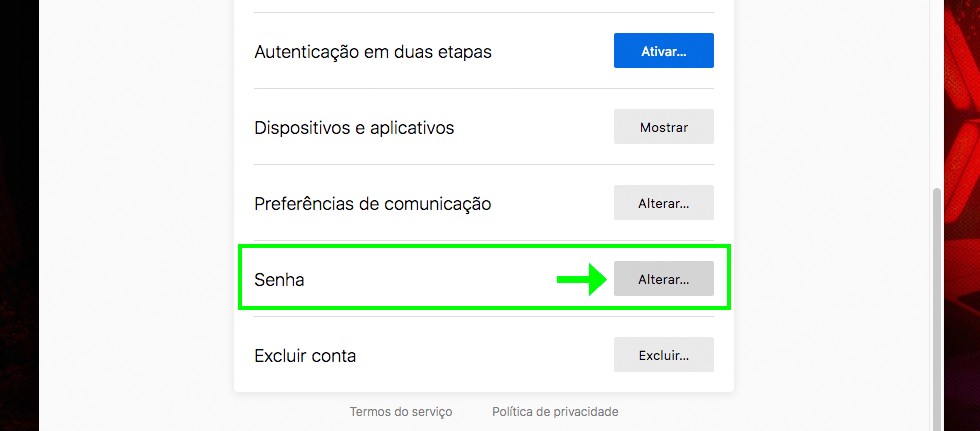980x431 pixels.
Task: Click the Autenticação em duas etapas label
Action: click(373, 51)
